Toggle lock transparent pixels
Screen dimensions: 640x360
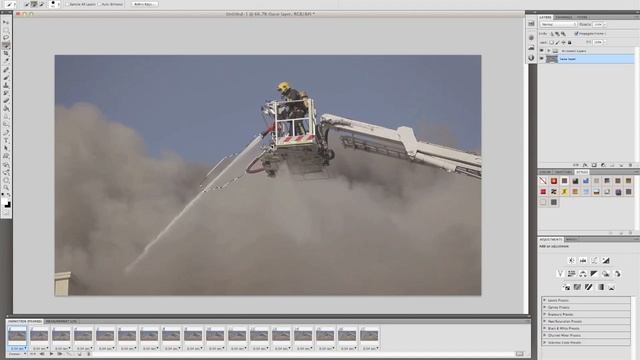pyautogui.click(x=551, y=42)
